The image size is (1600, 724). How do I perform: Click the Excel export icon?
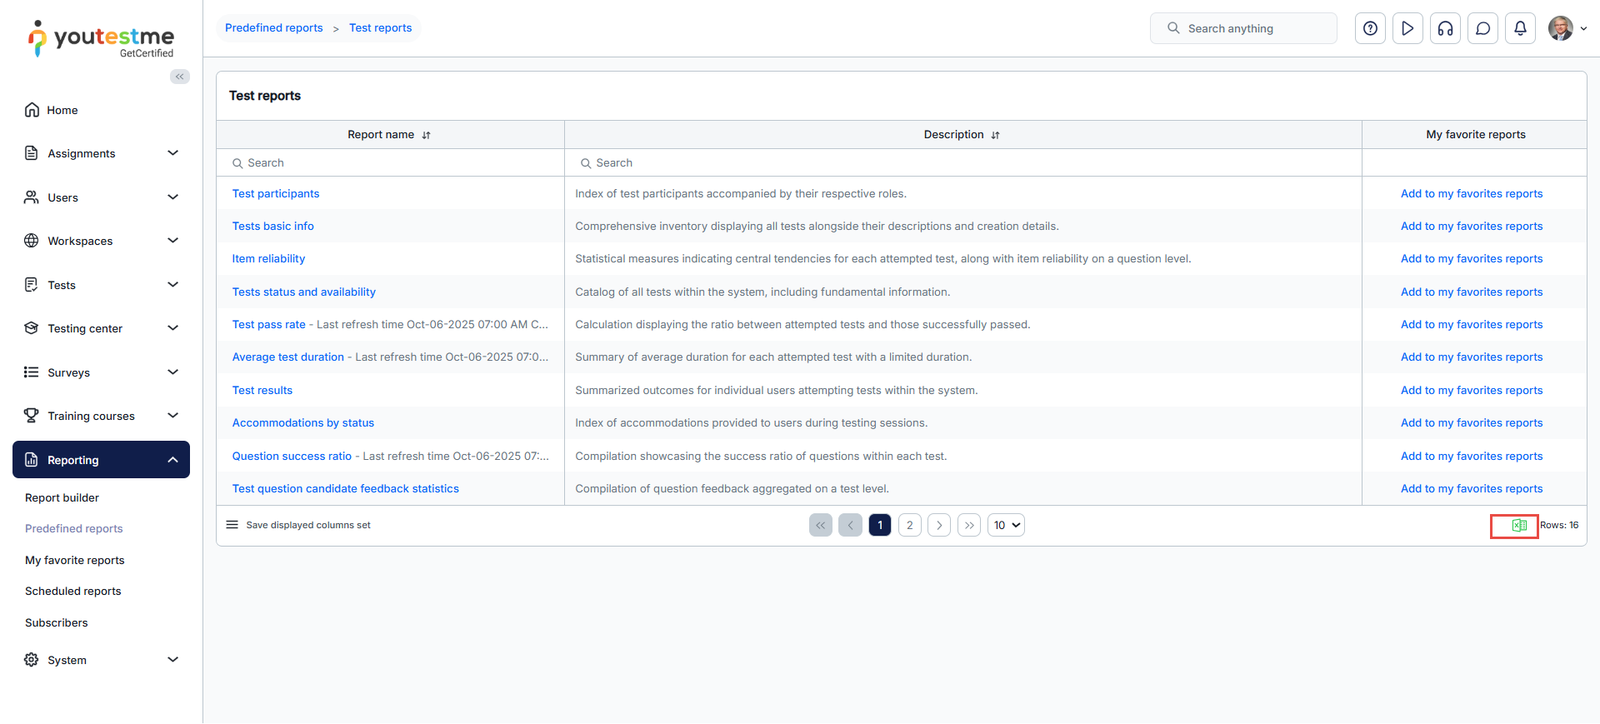click(1518, 525)
